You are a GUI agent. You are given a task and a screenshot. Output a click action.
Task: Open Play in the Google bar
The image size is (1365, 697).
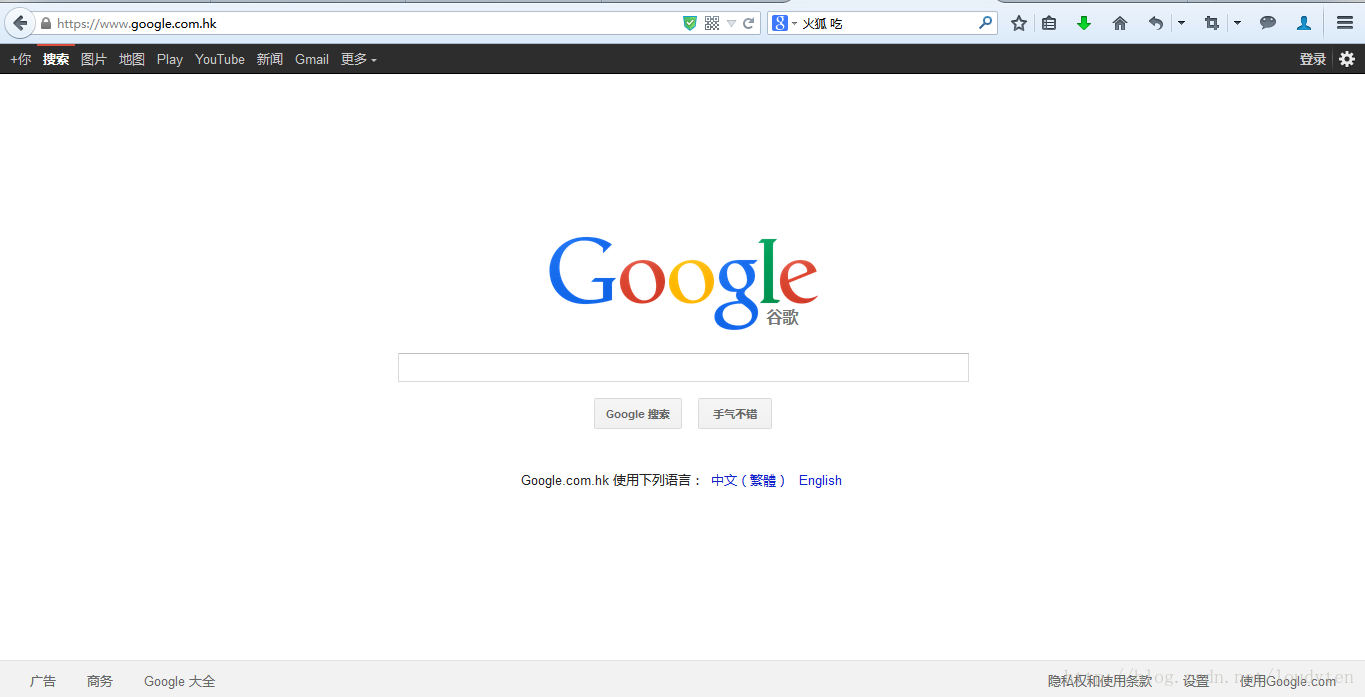(170, 59)
